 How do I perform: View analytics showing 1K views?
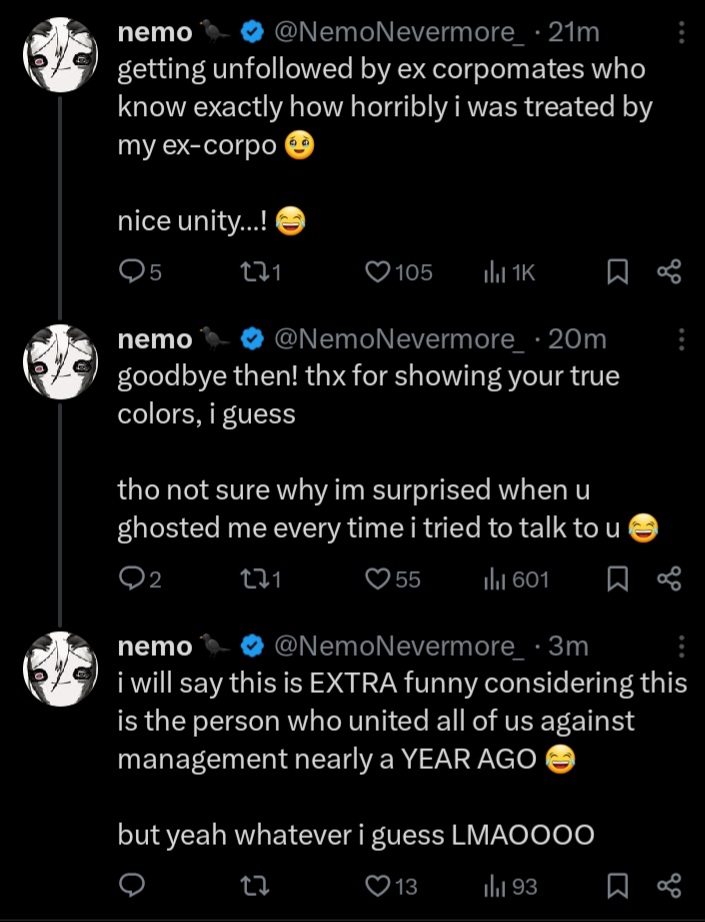coord(495,272)
